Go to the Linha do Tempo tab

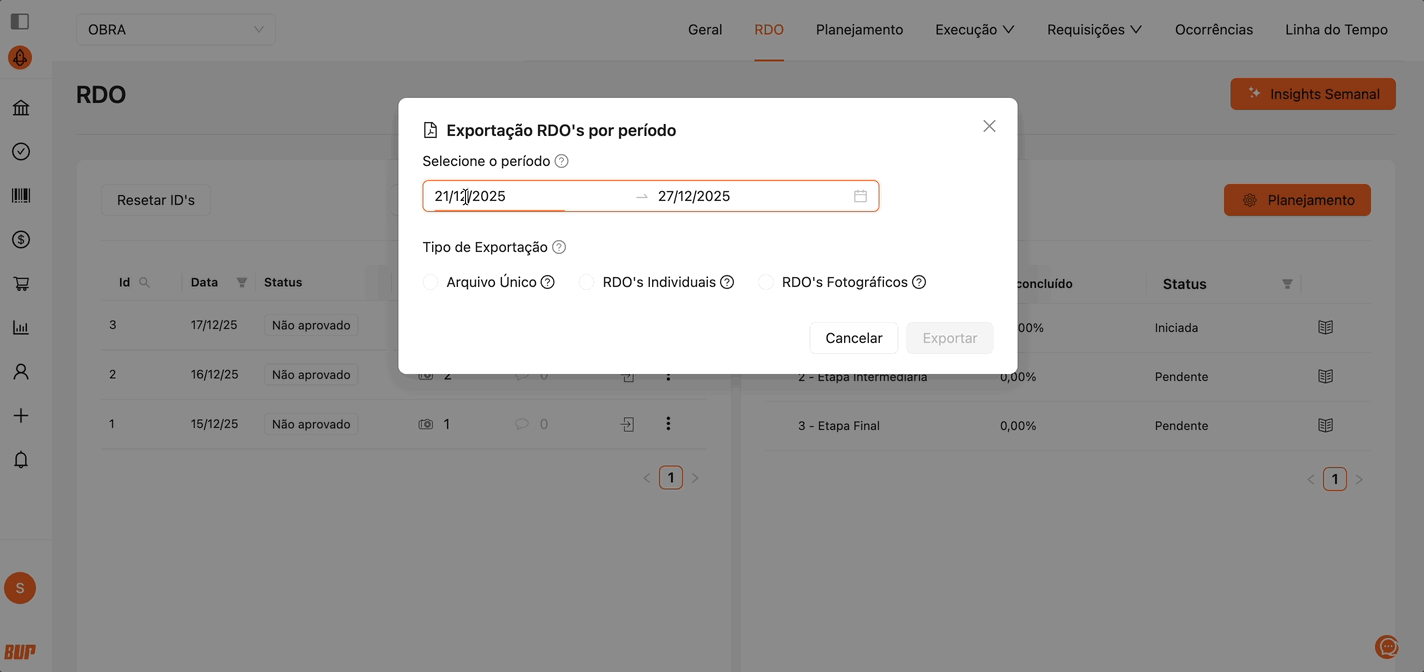click(x=1336, y=30)
